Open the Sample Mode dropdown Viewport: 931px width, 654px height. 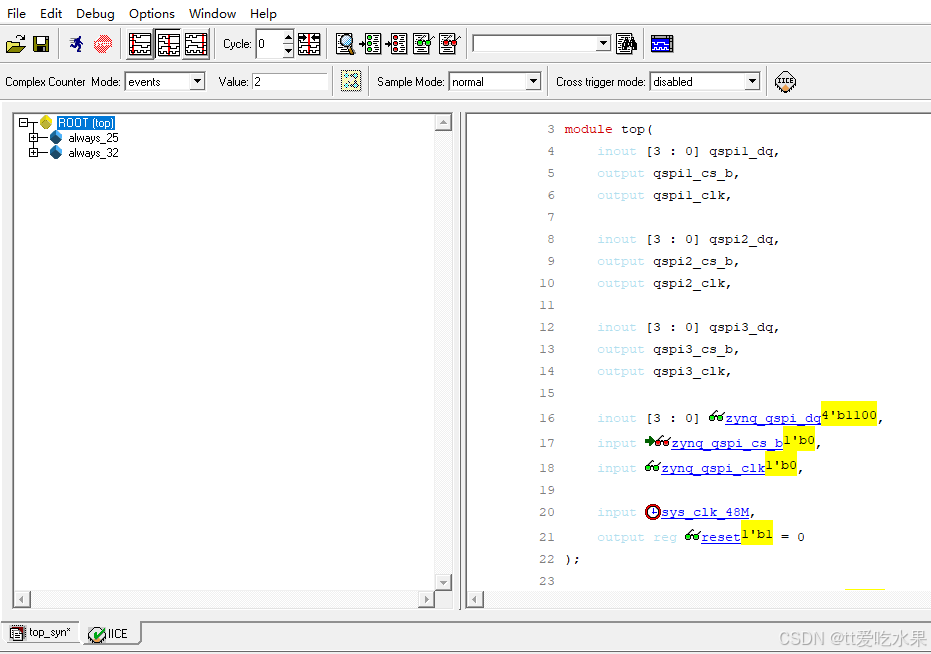tap(533, 81)
